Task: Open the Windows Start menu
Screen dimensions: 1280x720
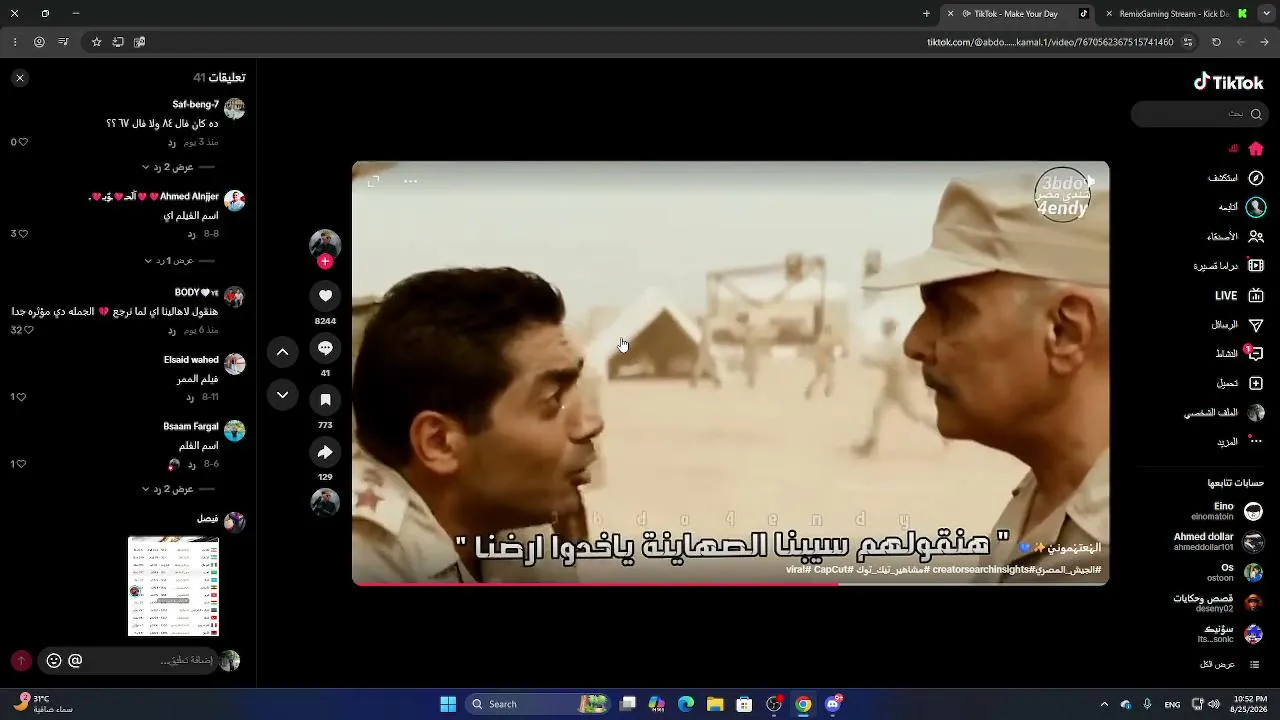Action: [448, 704]
